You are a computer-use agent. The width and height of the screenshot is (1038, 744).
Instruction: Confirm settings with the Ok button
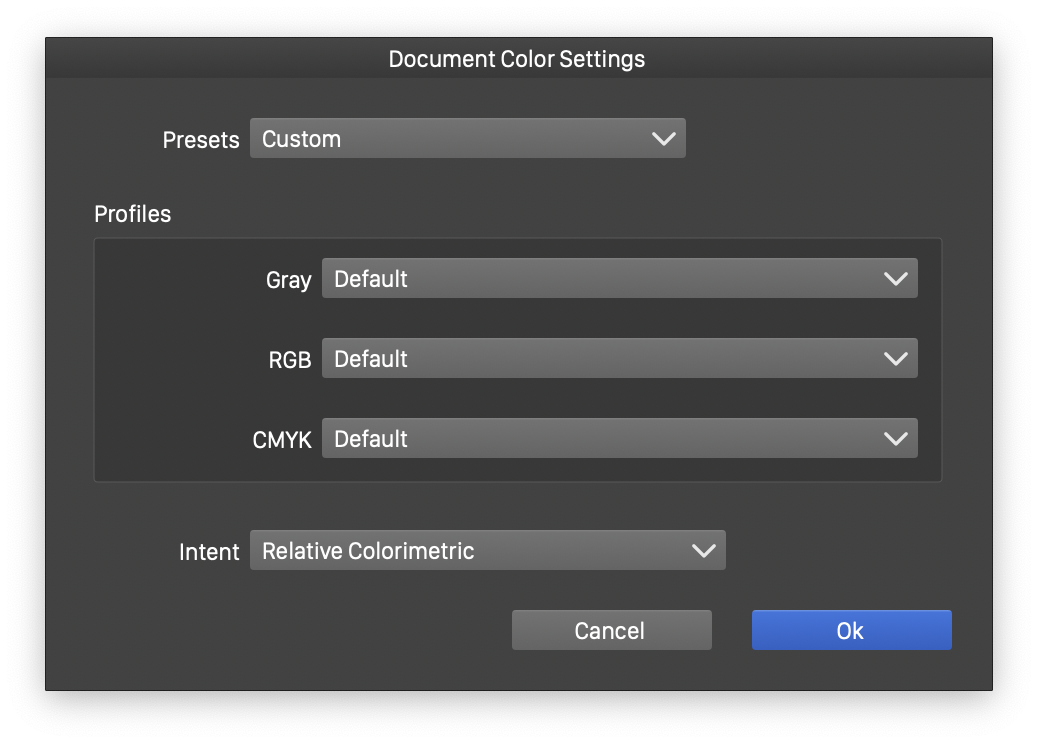pyautogui.click(x=851, y=631)
